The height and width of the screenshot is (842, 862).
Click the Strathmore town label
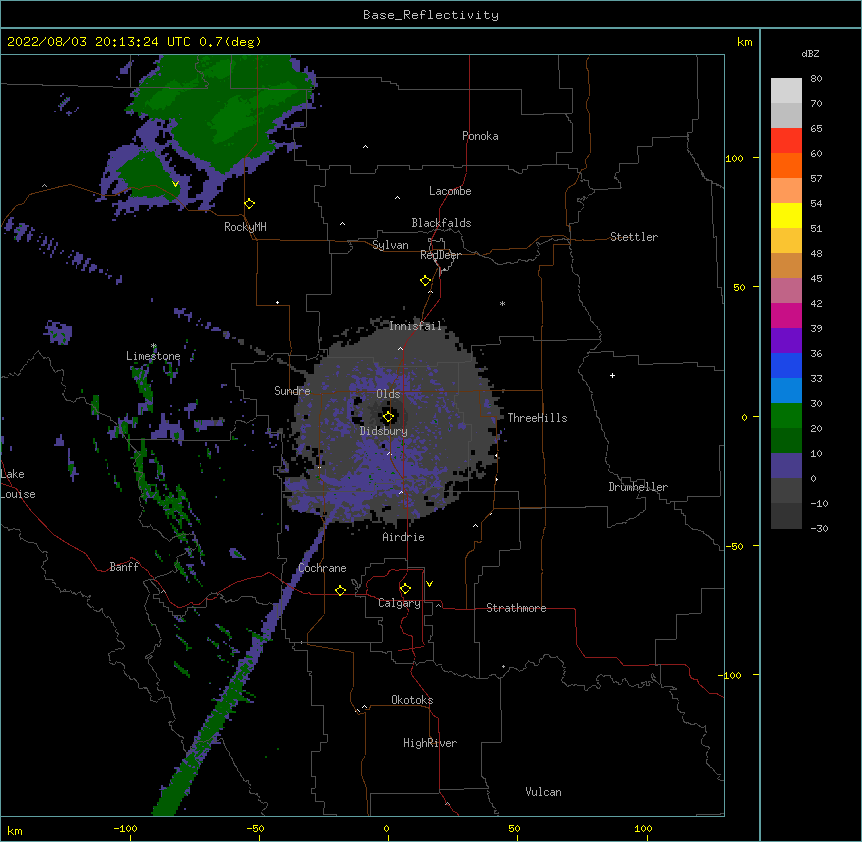tap(516, 608)
